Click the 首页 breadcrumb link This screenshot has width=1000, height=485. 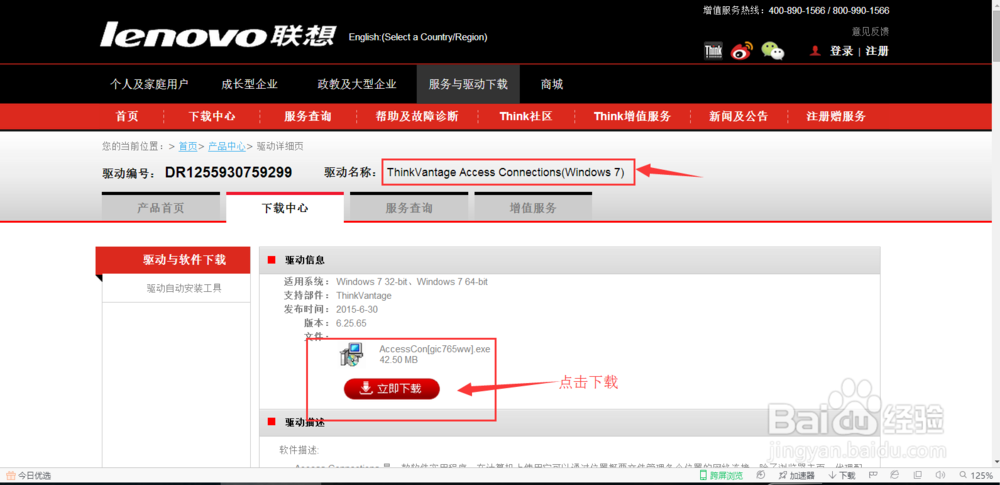(188, 146)
